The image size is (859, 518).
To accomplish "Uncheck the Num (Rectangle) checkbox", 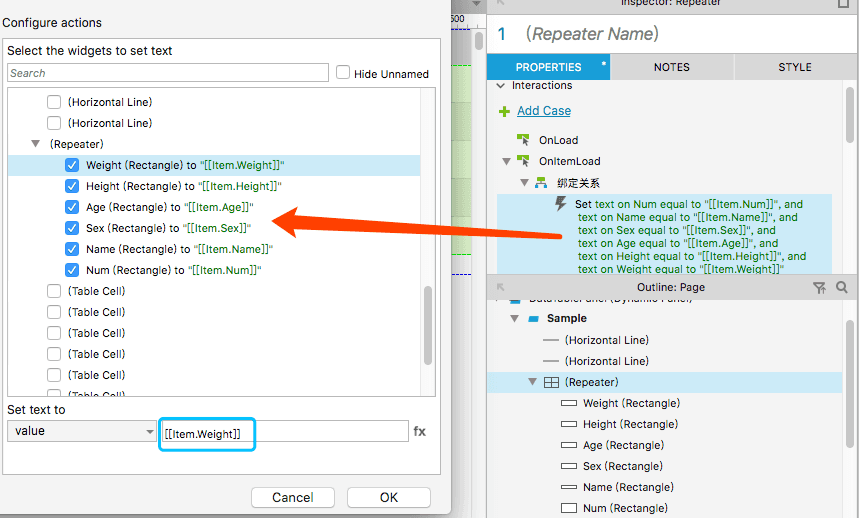I will point(72,270).
